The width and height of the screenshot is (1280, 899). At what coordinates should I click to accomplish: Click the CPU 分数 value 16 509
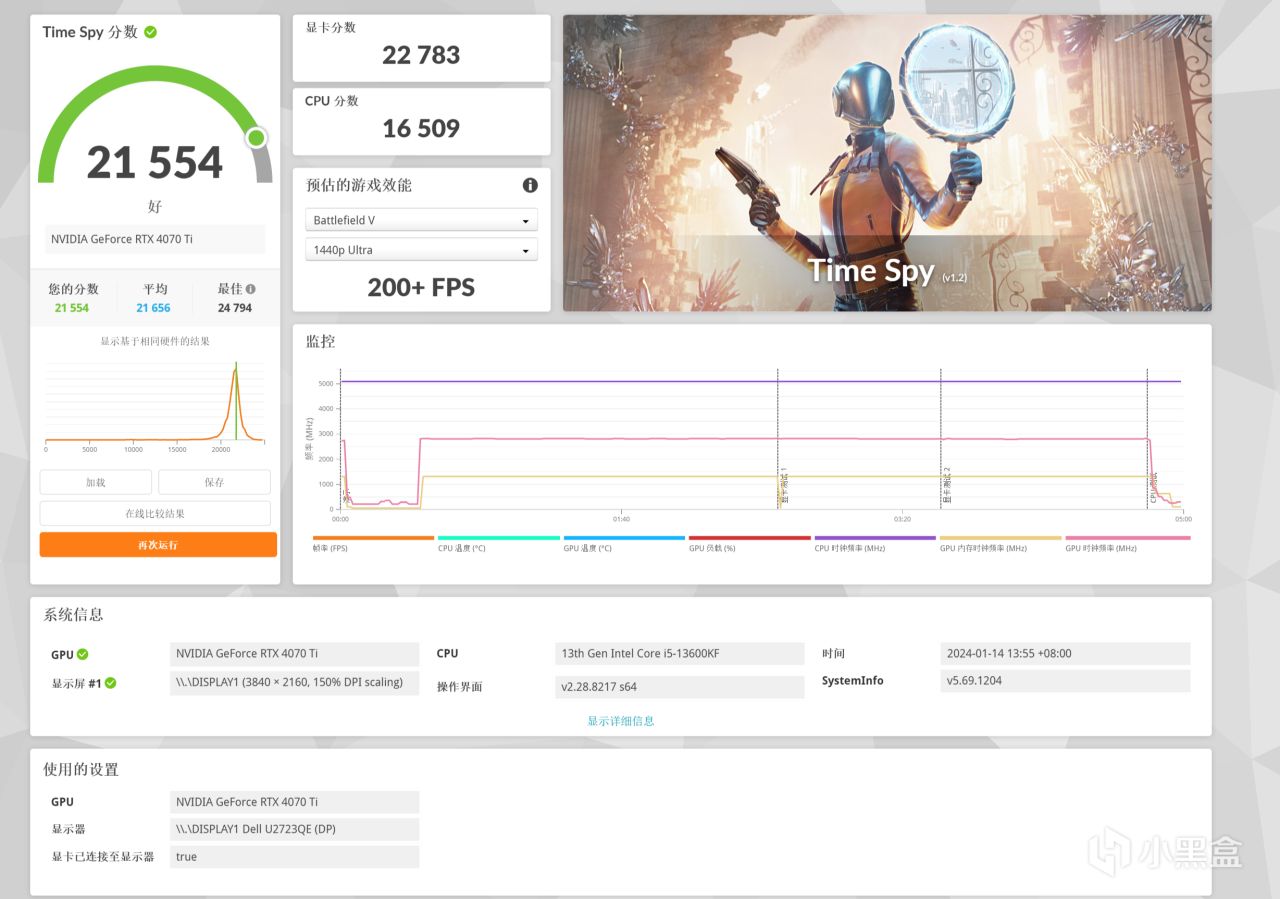(421, 128)
